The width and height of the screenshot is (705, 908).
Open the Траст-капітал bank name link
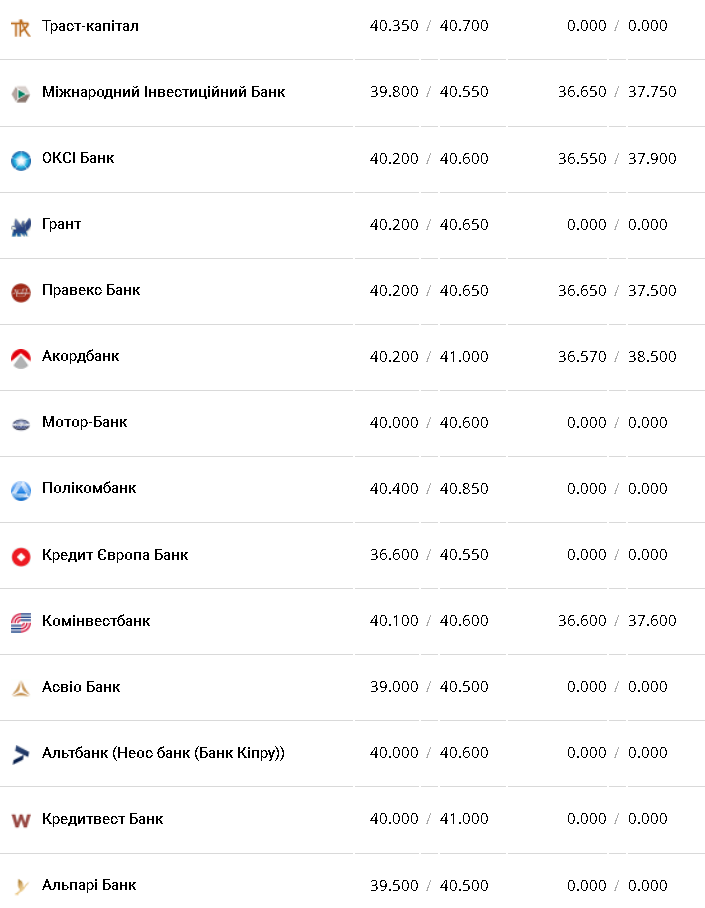[90, 26]
